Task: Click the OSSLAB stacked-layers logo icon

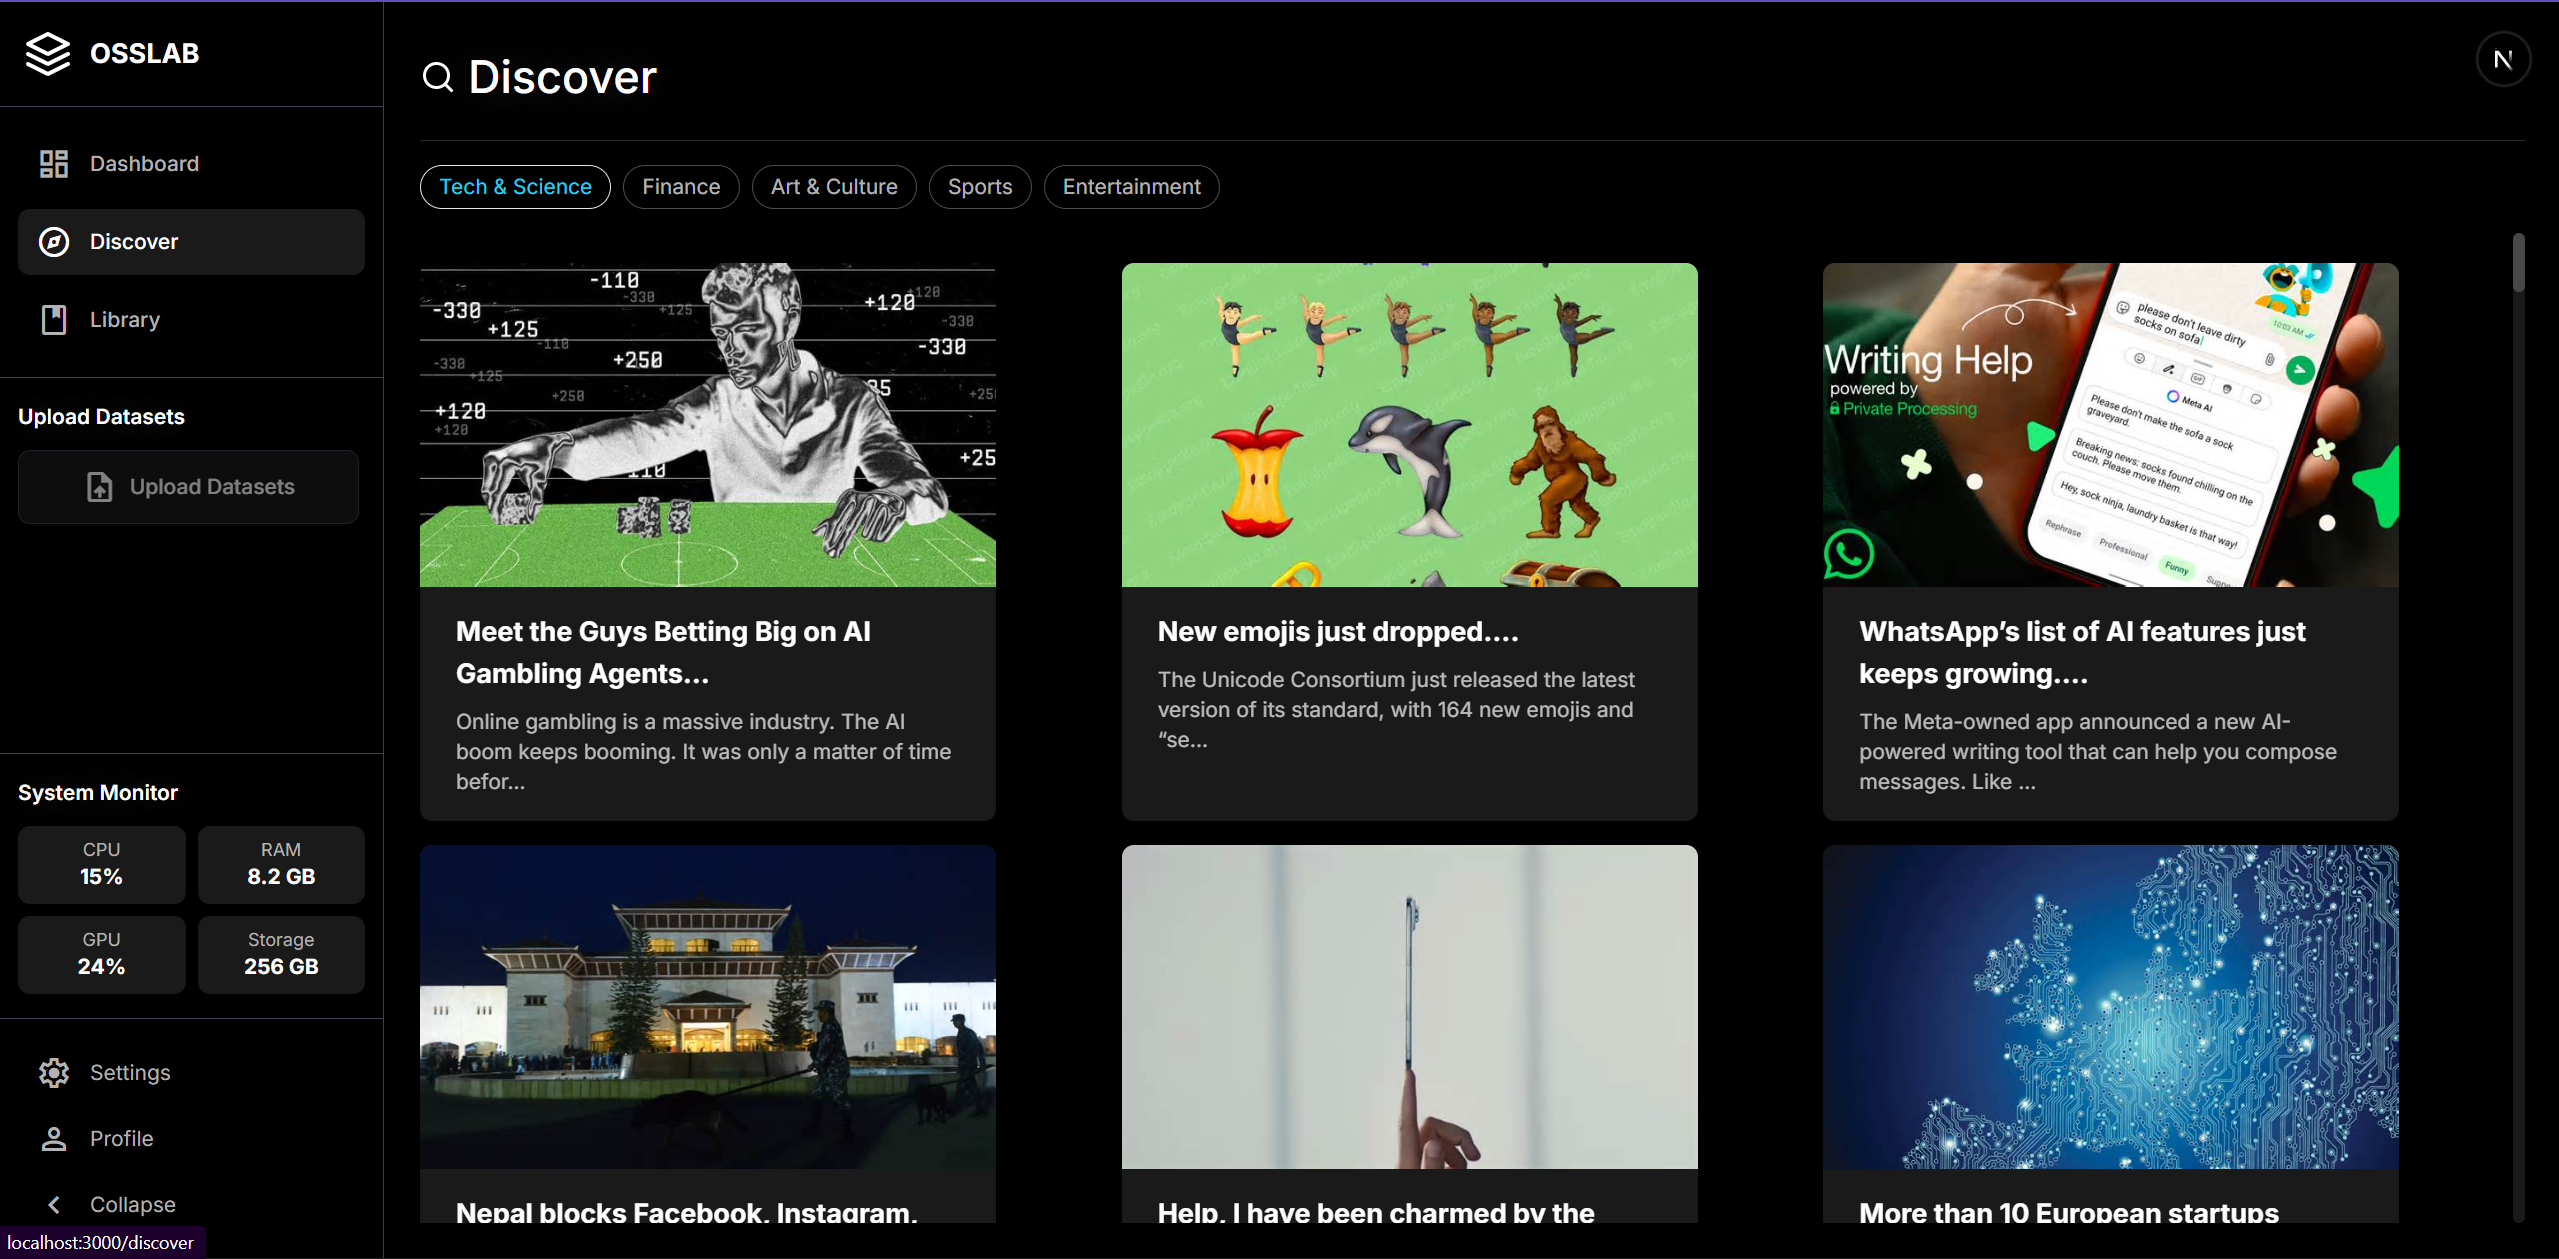Action: (x=47, y=53)
